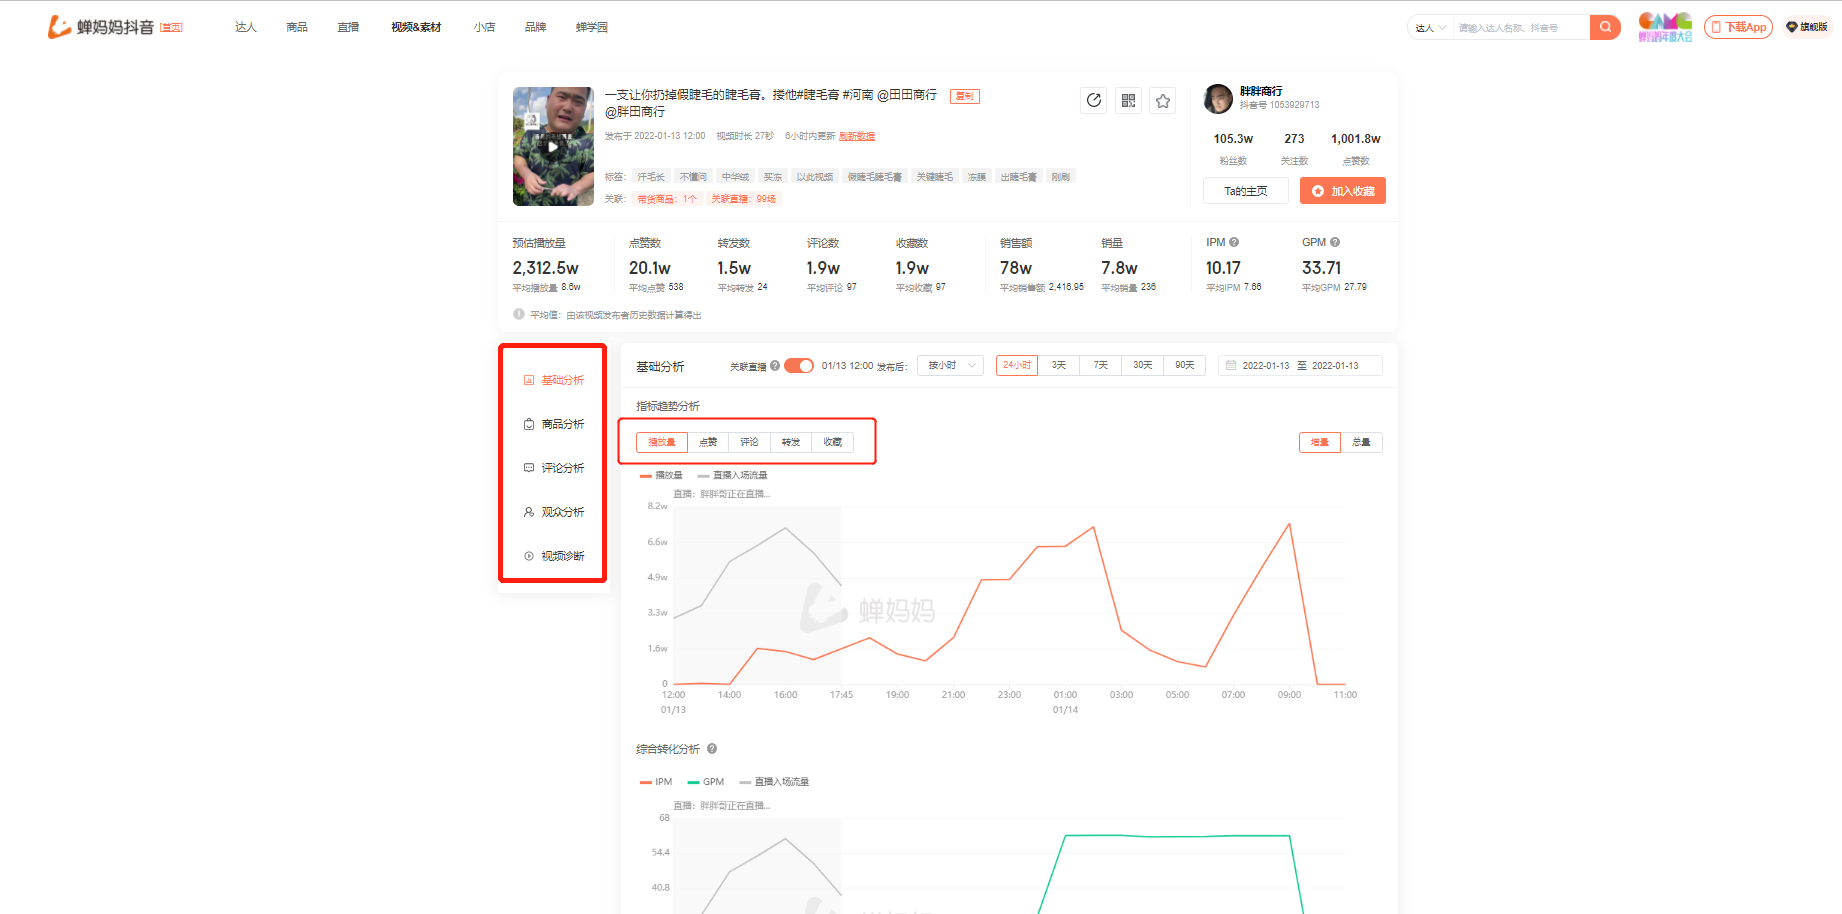Toggle 播放量 legend in the trend chart

click(x=661, y=475)
